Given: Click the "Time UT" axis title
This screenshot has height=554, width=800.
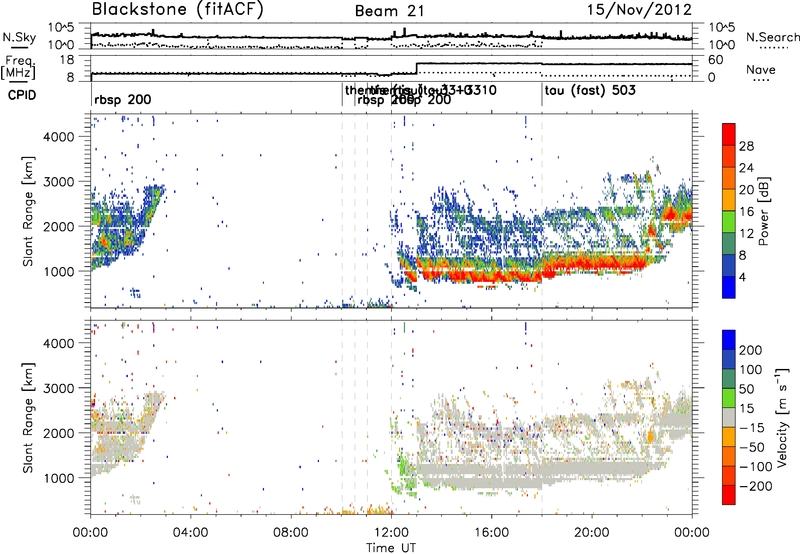Looking at the screenshot, I should (x=391, y=547).
